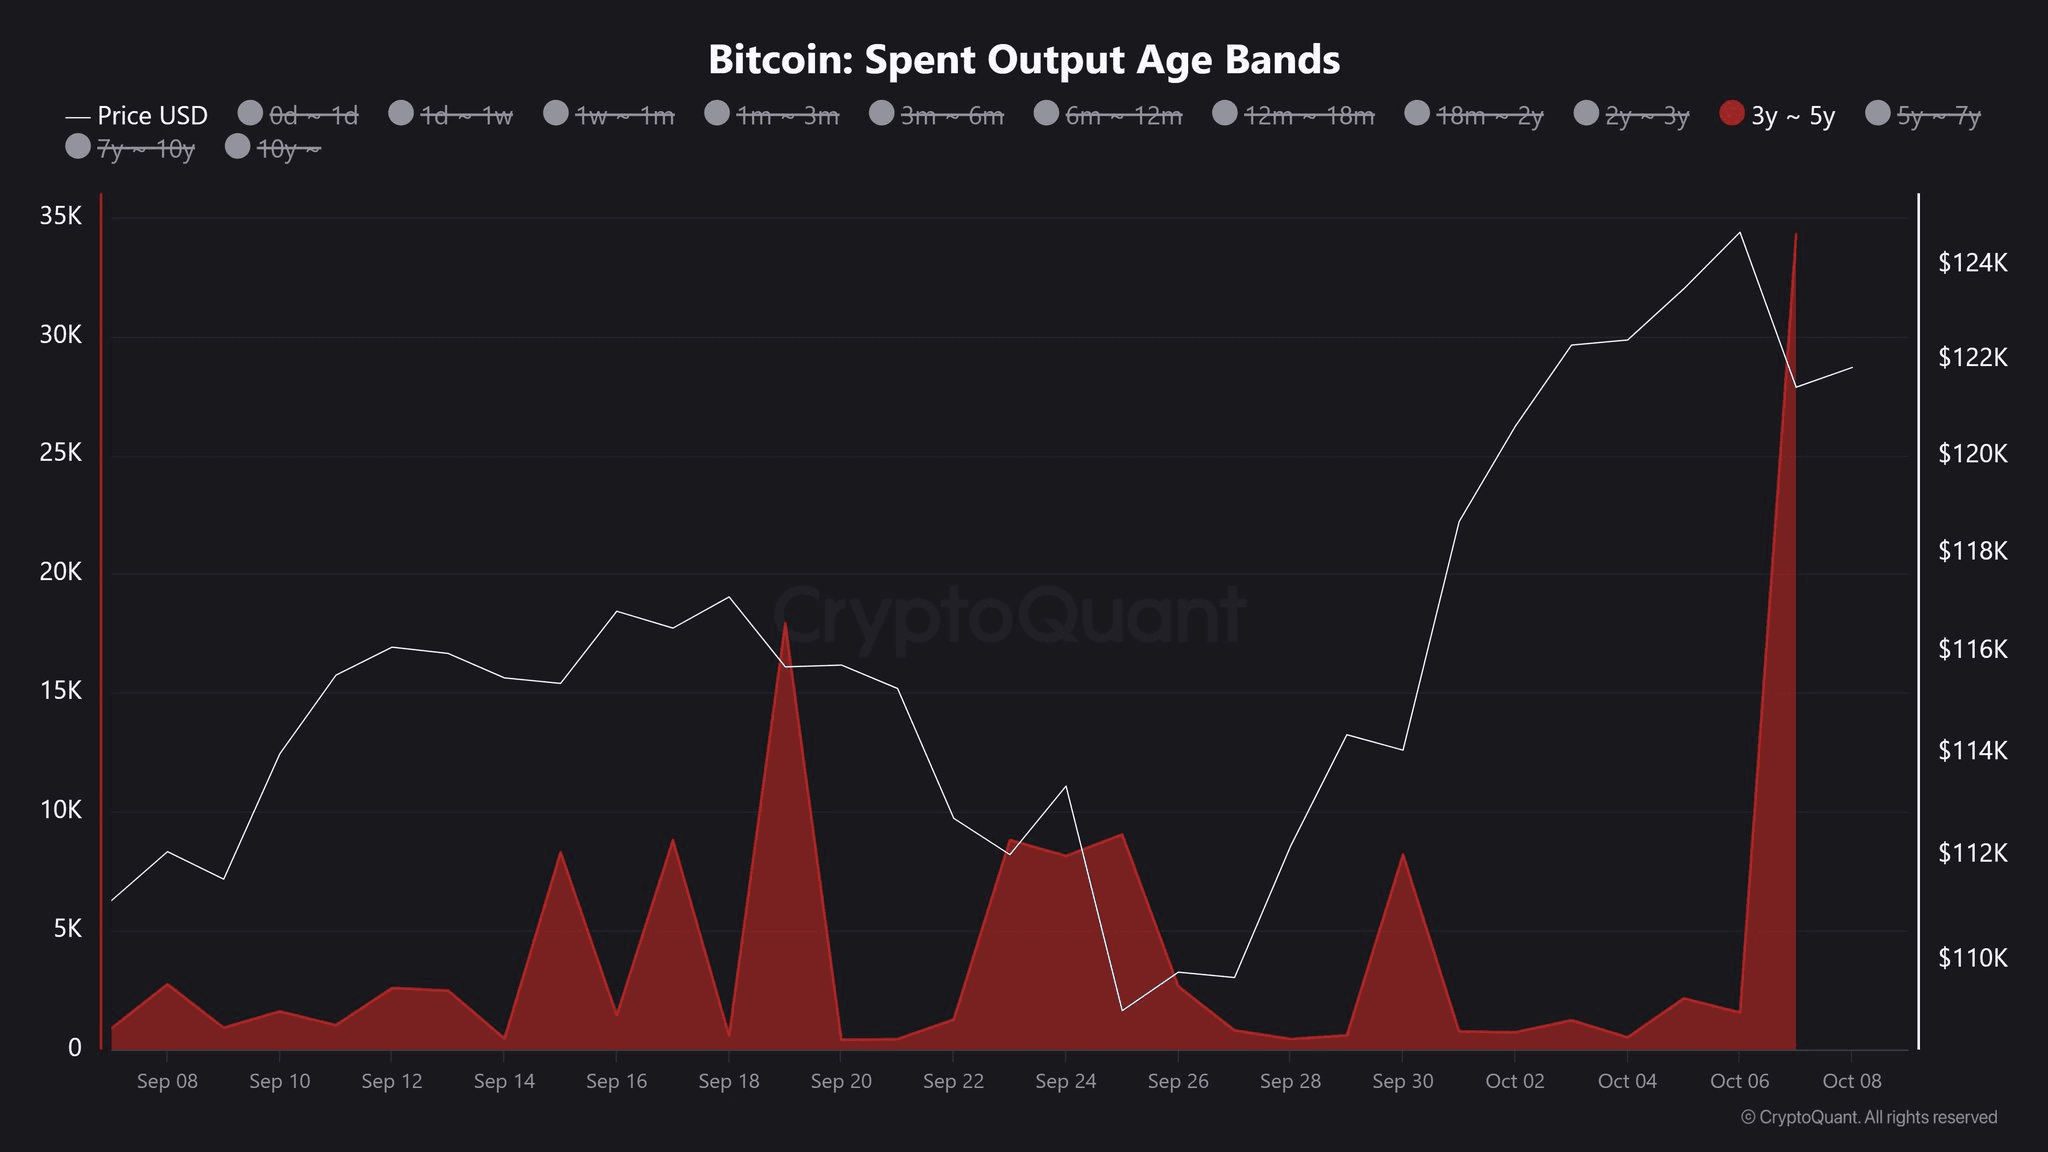Show the 1w ~ 1m age band
The image size is (2048, 1152).
click(556, 114)
